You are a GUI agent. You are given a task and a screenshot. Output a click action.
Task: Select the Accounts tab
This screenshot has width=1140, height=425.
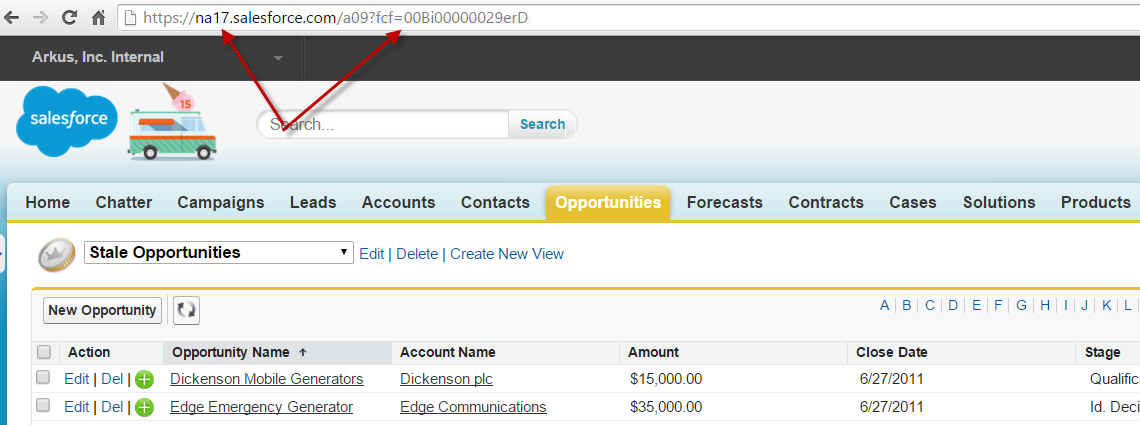pyautogui.click(x=398, y=202)
